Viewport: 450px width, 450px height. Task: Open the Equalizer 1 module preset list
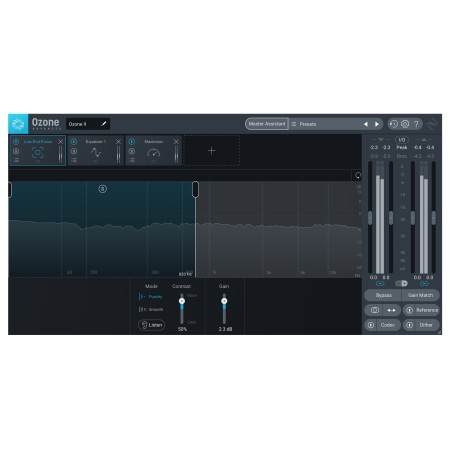pyautogui.click(x=74, y=160)
